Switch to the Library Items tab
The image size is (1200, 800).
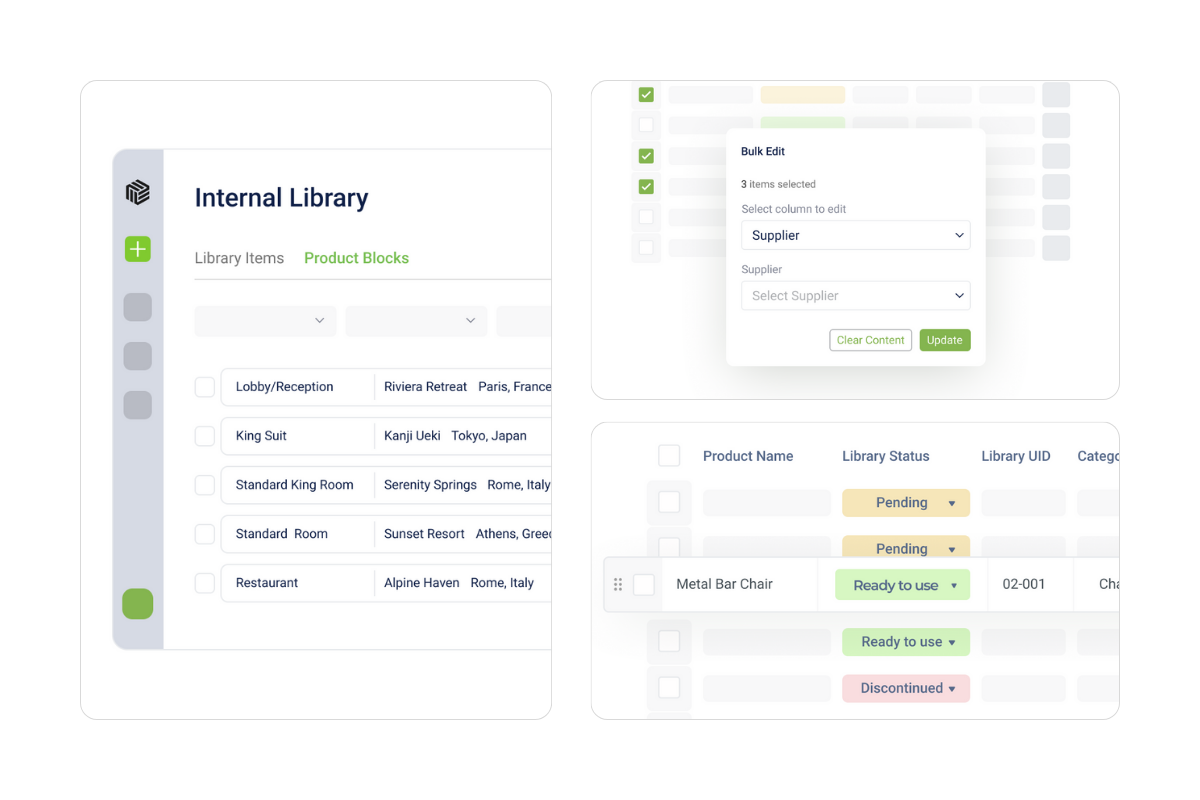tap(239, 258)
